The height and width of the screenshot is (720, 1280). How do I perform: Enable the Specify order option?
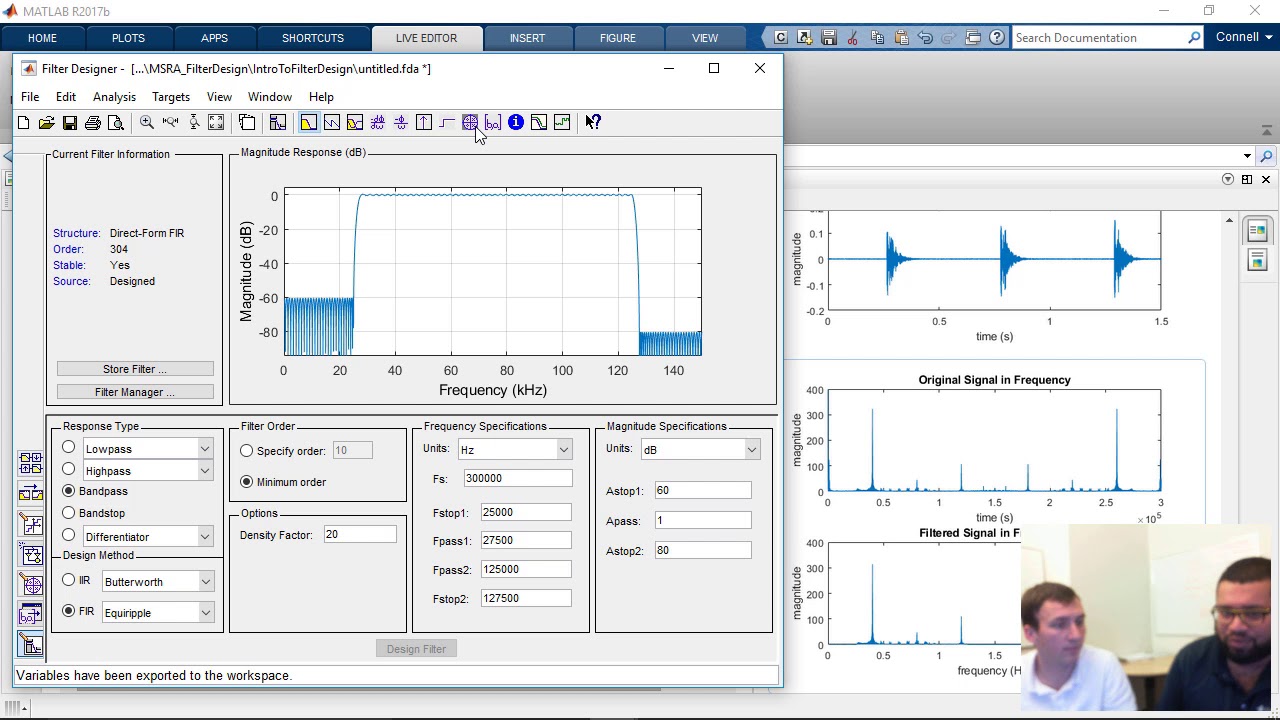coord(247,451)
